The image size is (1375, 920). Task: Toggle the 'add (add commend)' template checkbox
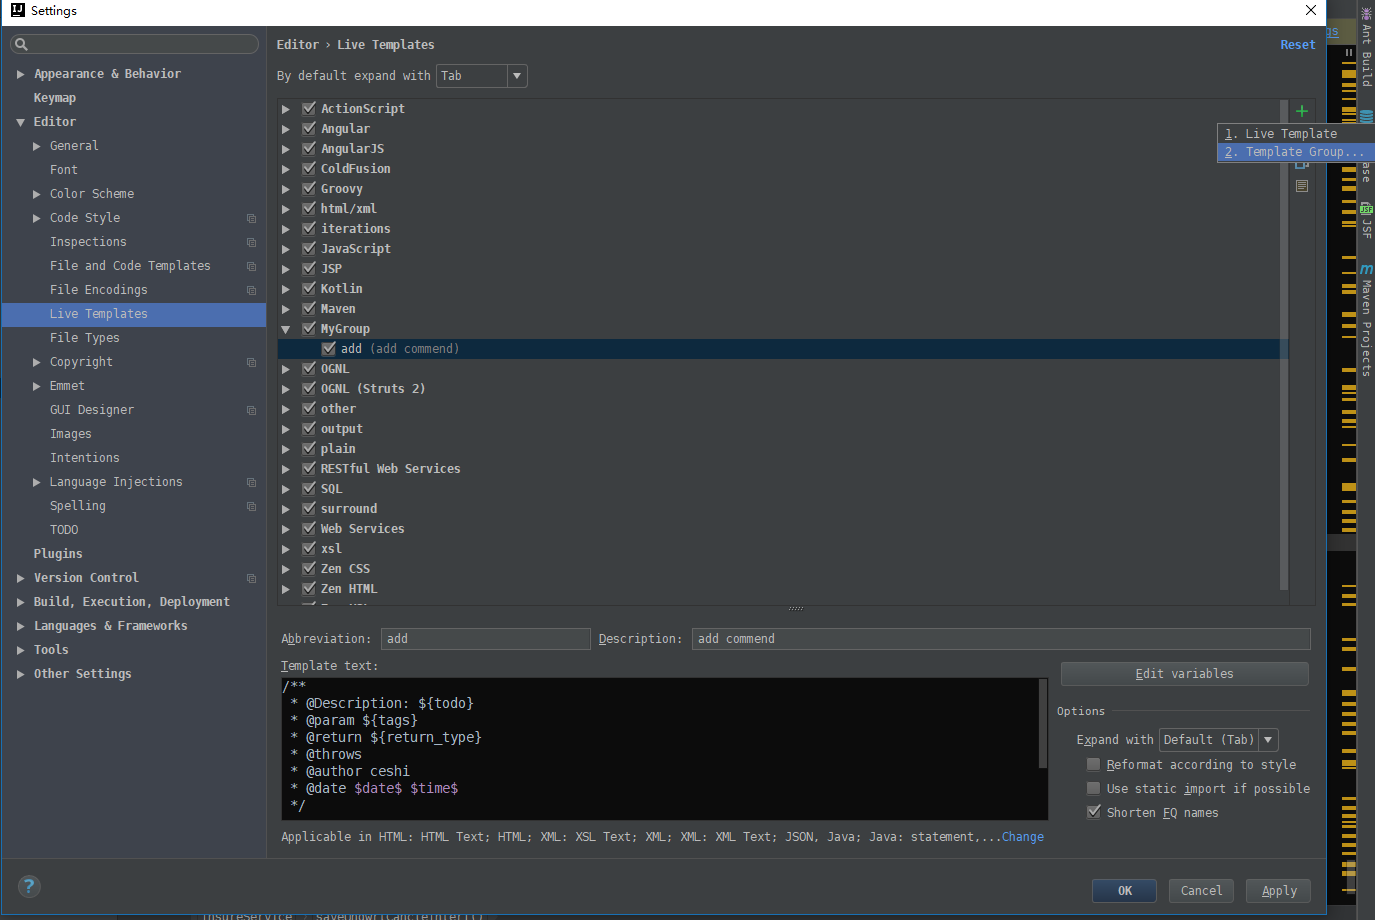[329, 348]
